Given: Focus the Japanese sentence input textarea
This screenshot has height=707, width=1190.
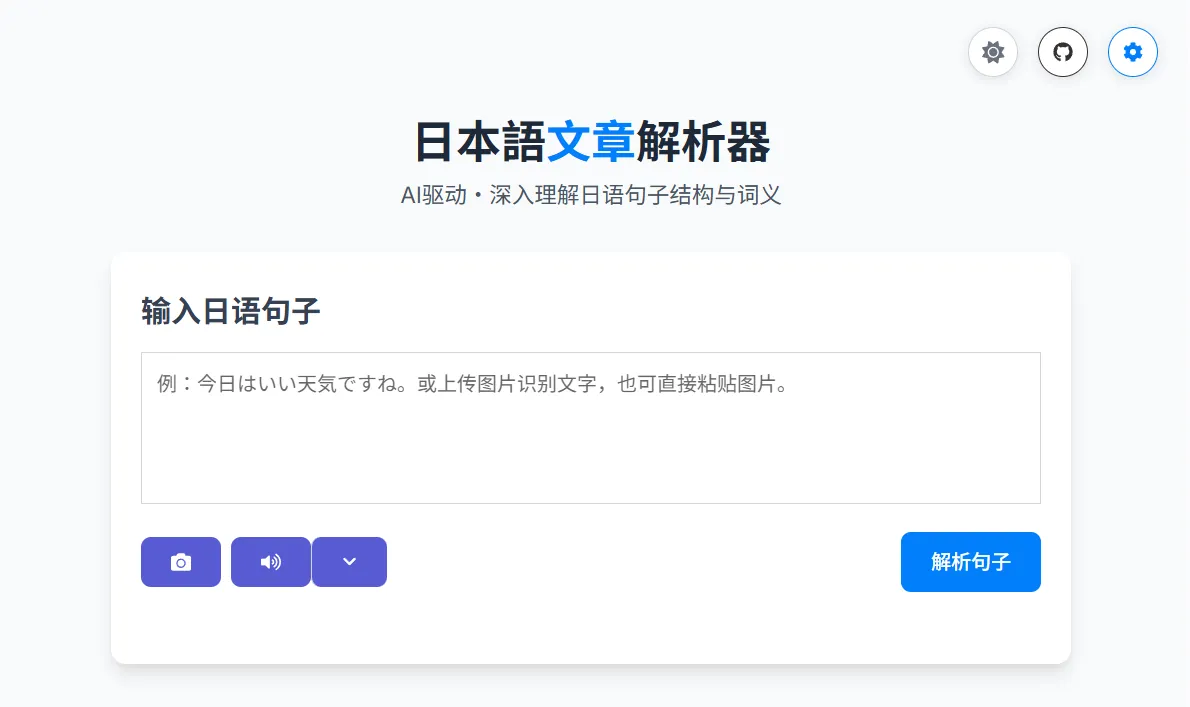Looking at the screenshot, I should 590,428.
